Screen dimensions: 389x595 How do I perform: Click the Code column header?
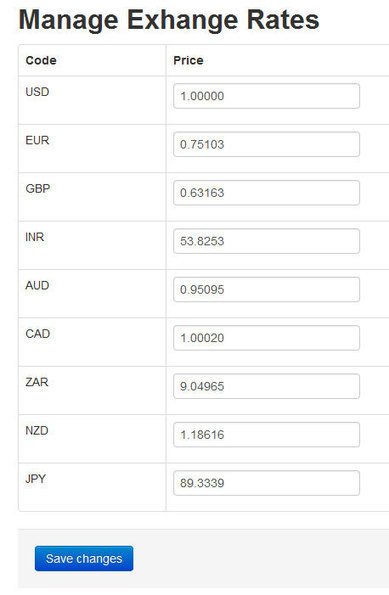[41, 60]
